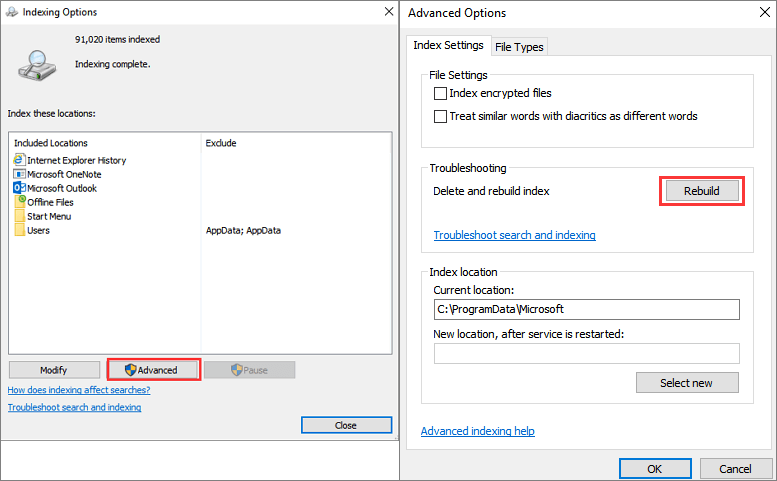Click the Microsoft Outlook location icon
The image size is (777, 481).
[x=19, y=188]
